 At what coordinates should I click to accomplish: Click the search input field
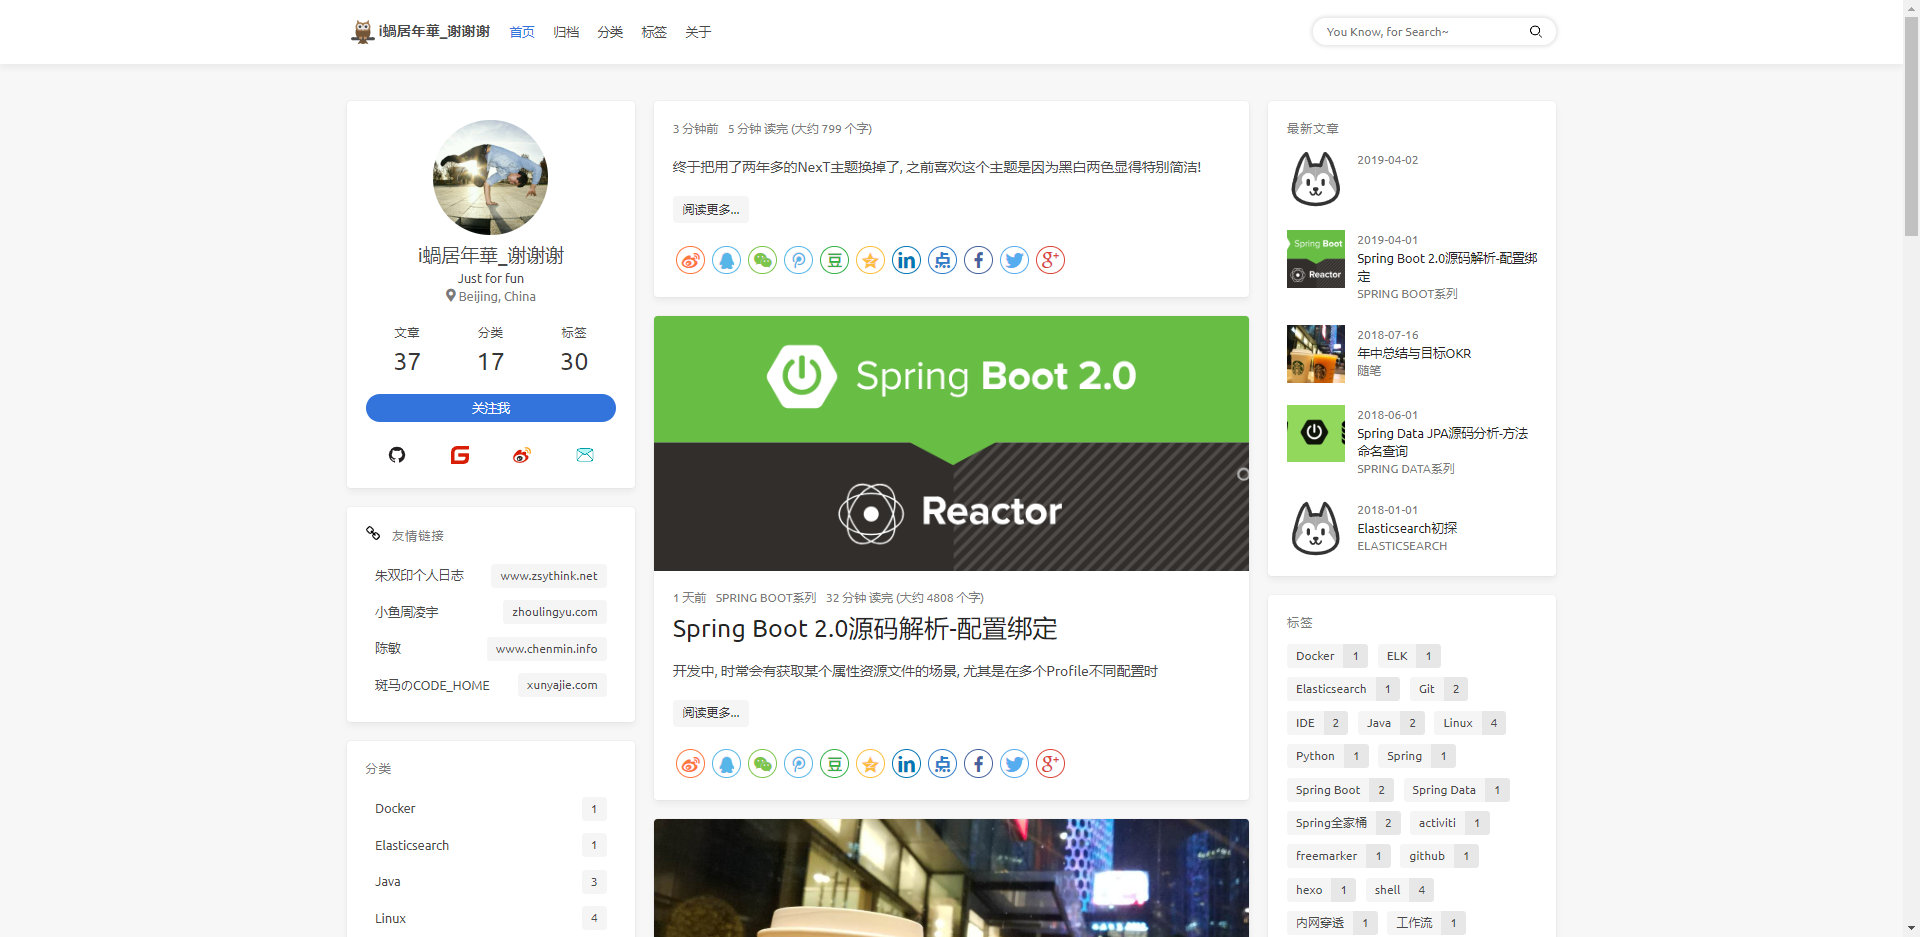tap(1420, 32)
